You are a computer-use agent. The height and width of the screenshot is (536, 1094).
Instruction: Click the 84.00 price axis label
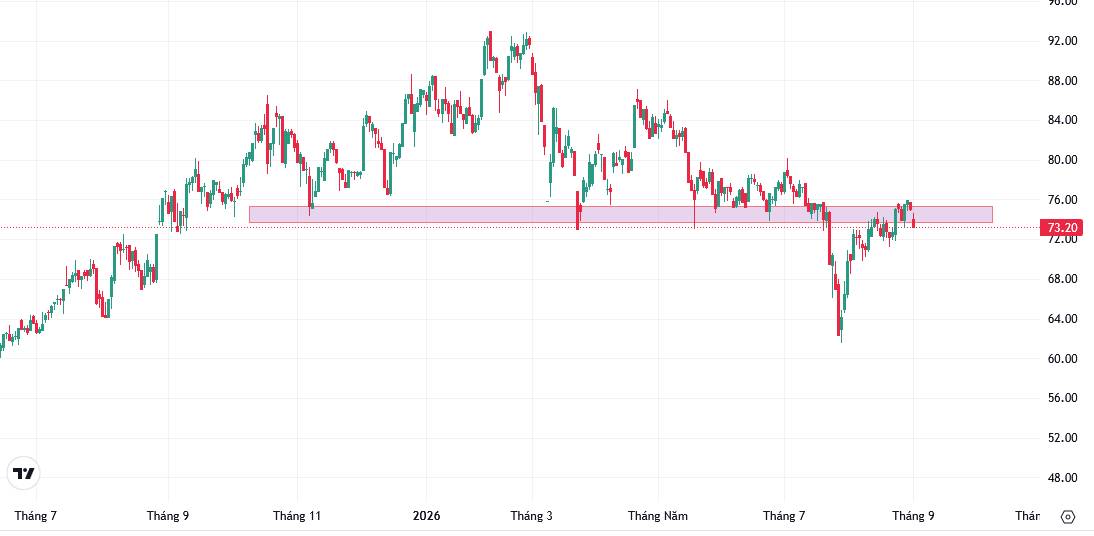click(x=1063, y=120)
